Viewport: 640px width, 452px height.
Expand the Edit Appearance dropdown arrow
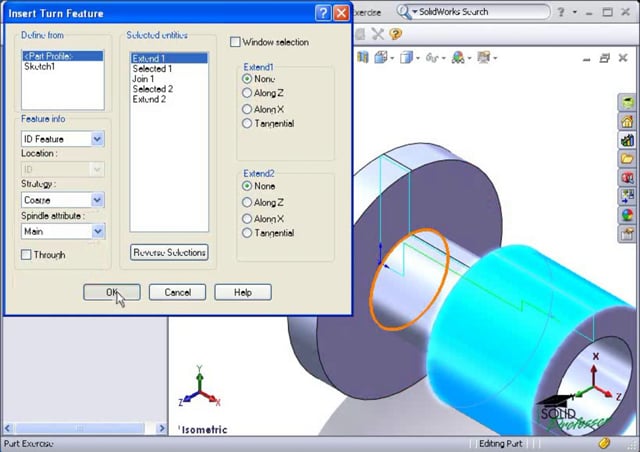[x=469, y=58]
